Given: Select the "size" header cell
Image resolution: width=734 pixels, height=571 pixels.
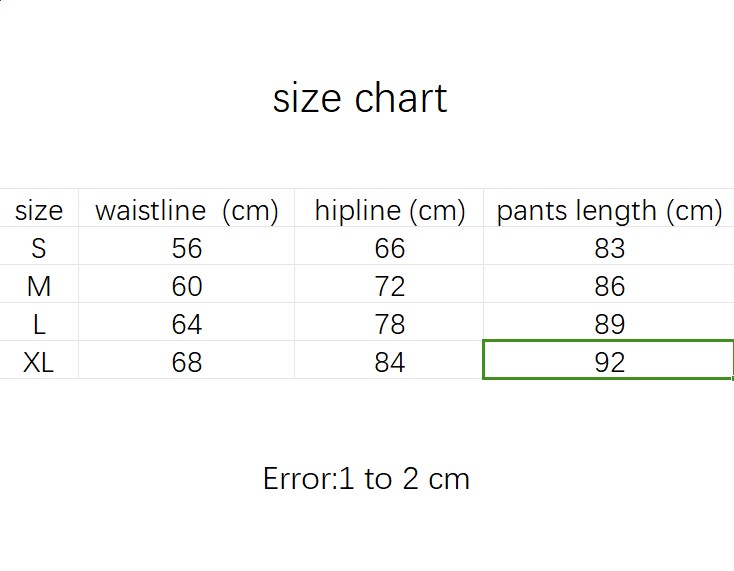Looking at the screenshot, I should [x=39, y=210].
